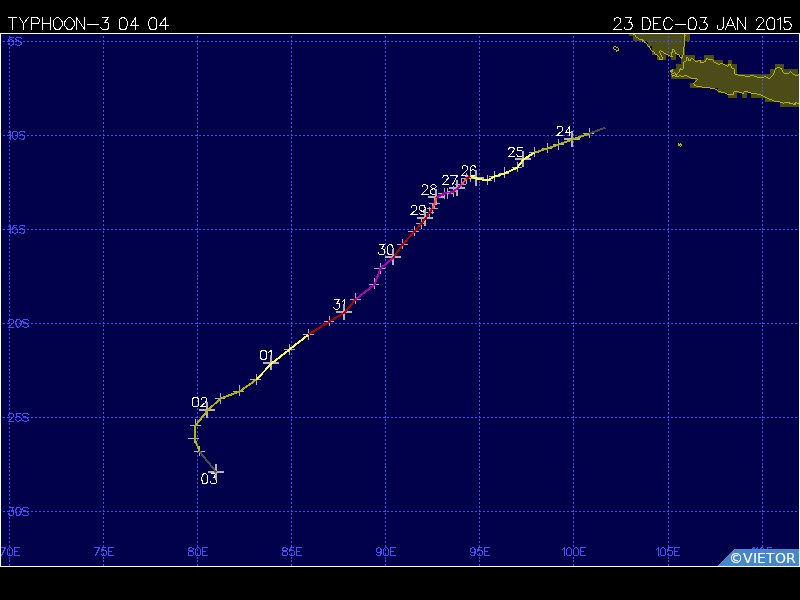The image size is (800, 600).
Task: Click the 105E longitude label
Action: [x=668, y=552]
